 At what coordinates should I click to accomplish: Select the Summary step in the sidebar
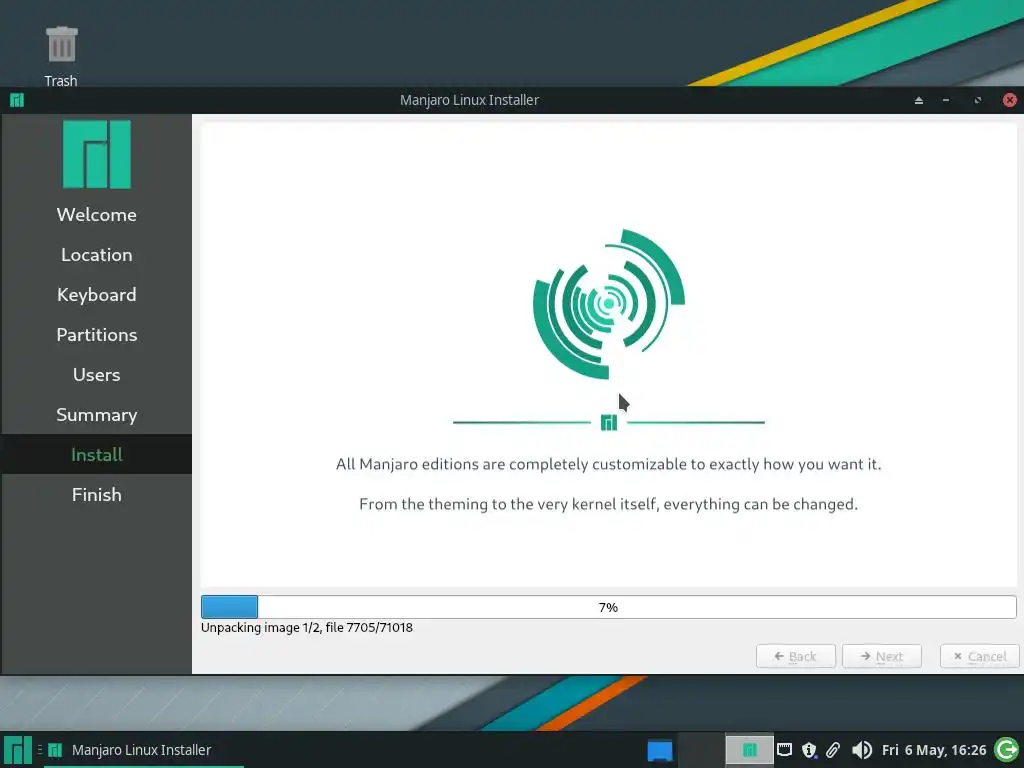tap(97, 415)
